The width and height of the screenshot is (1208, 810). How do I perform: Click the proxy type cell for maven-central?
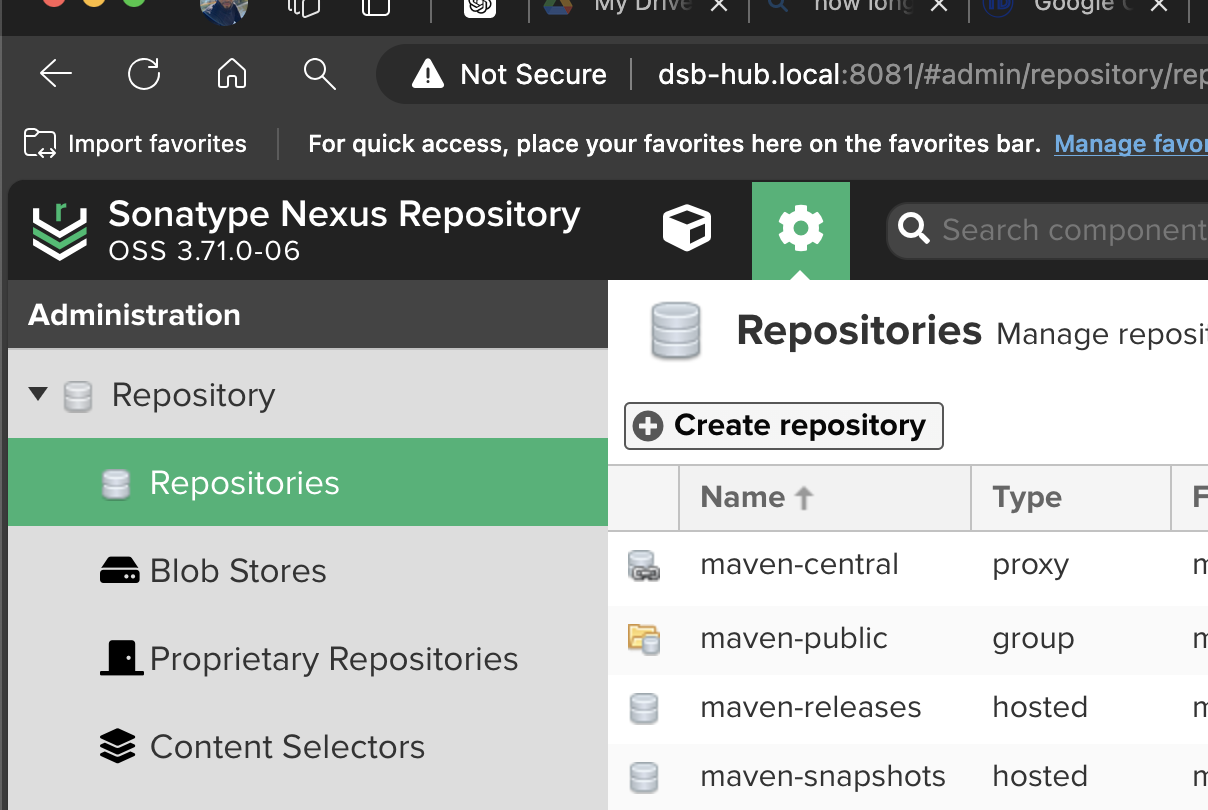[x=1031, y=565]
